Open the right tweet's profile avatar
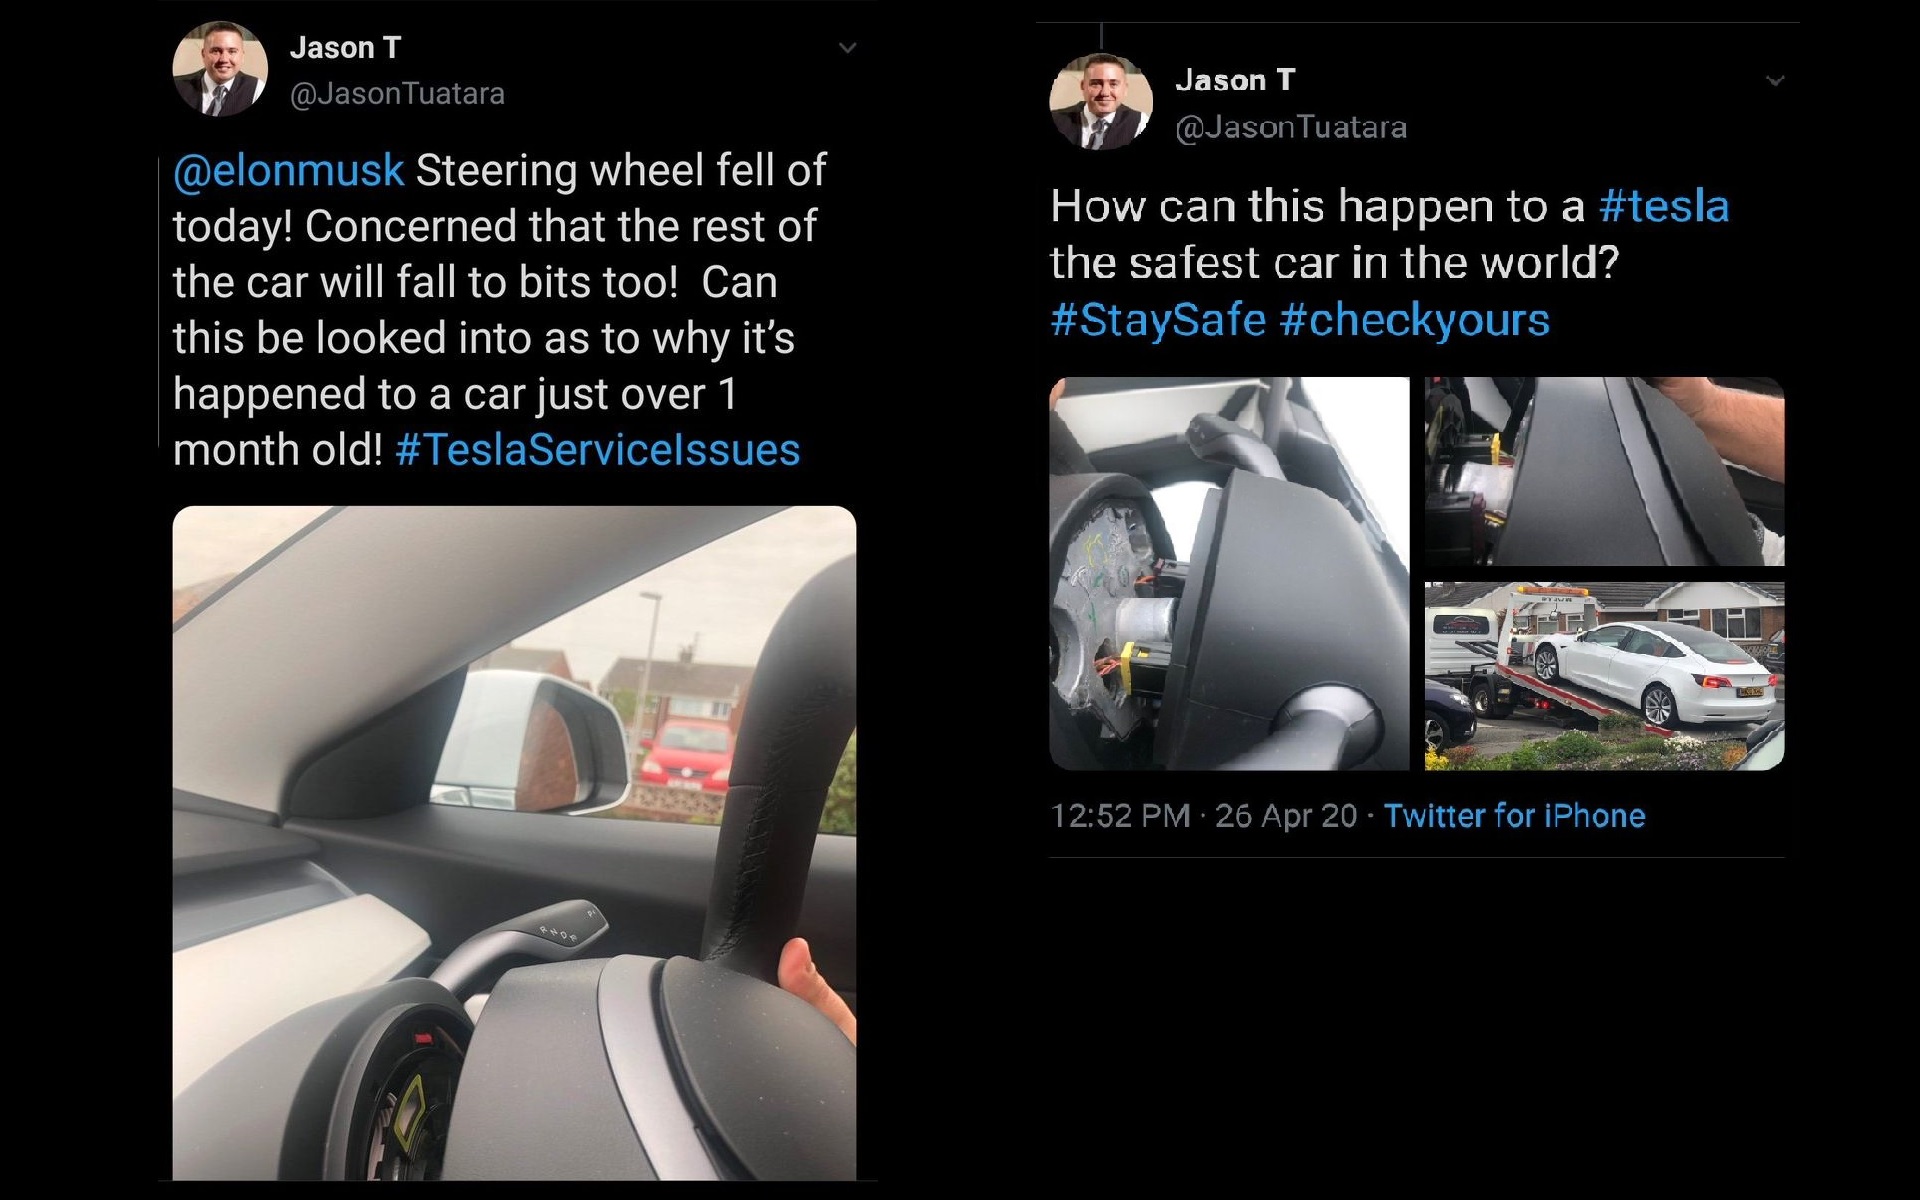This screenshot has height=1200, width=1920. (x=1100, y=102)
